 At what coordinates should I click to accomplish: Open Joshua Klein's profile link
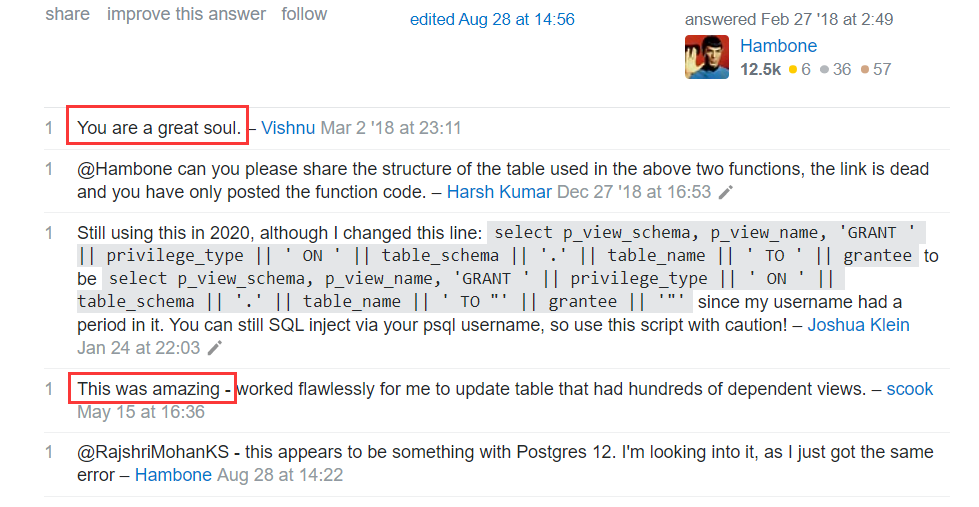[858, 325]
